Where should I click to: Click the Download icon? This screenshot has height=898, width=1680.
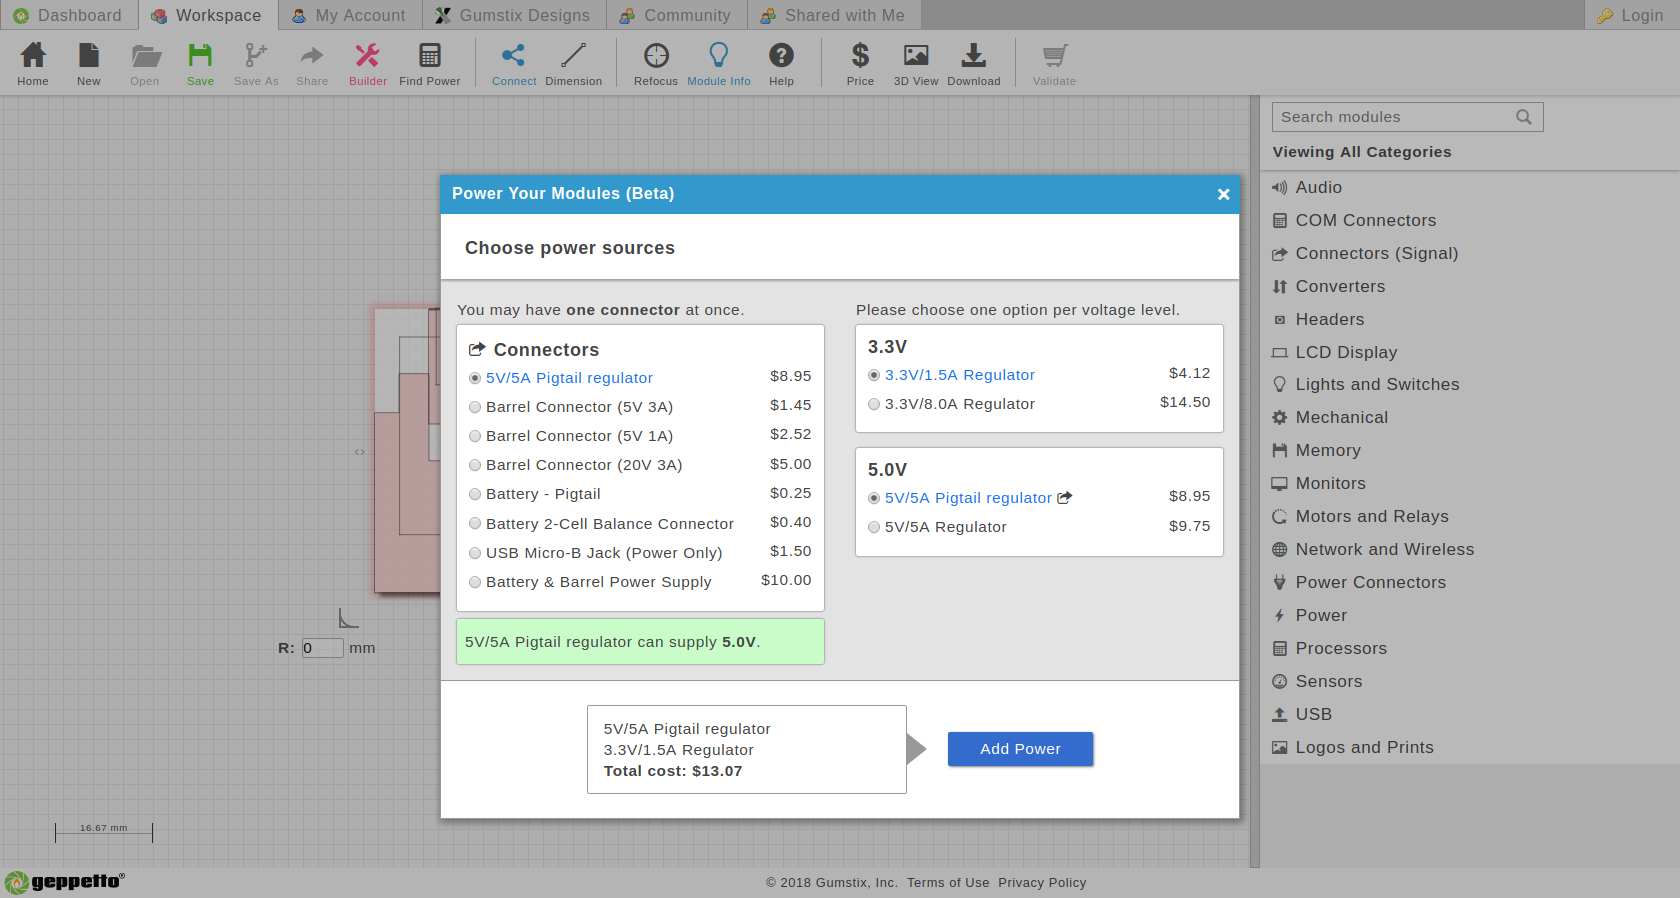(x=974, y=55)
